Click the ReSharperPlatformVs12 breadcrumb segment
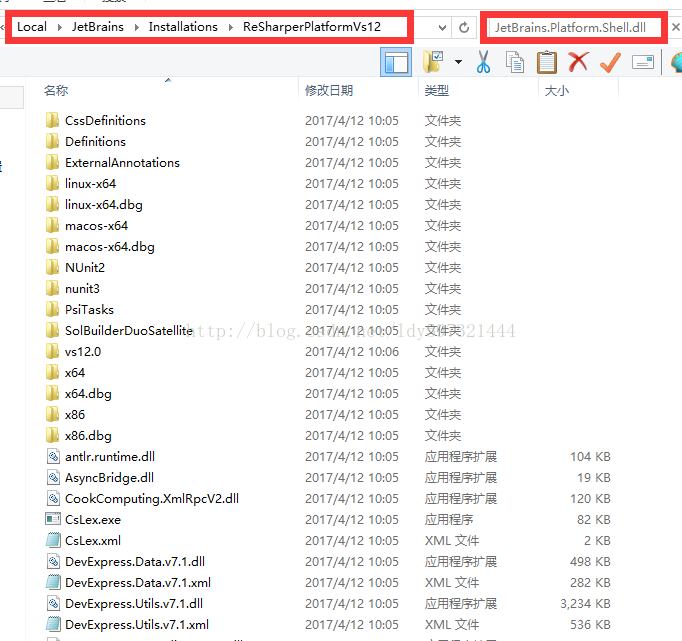The width and height of the screenshot is (682, 641). 312,27
